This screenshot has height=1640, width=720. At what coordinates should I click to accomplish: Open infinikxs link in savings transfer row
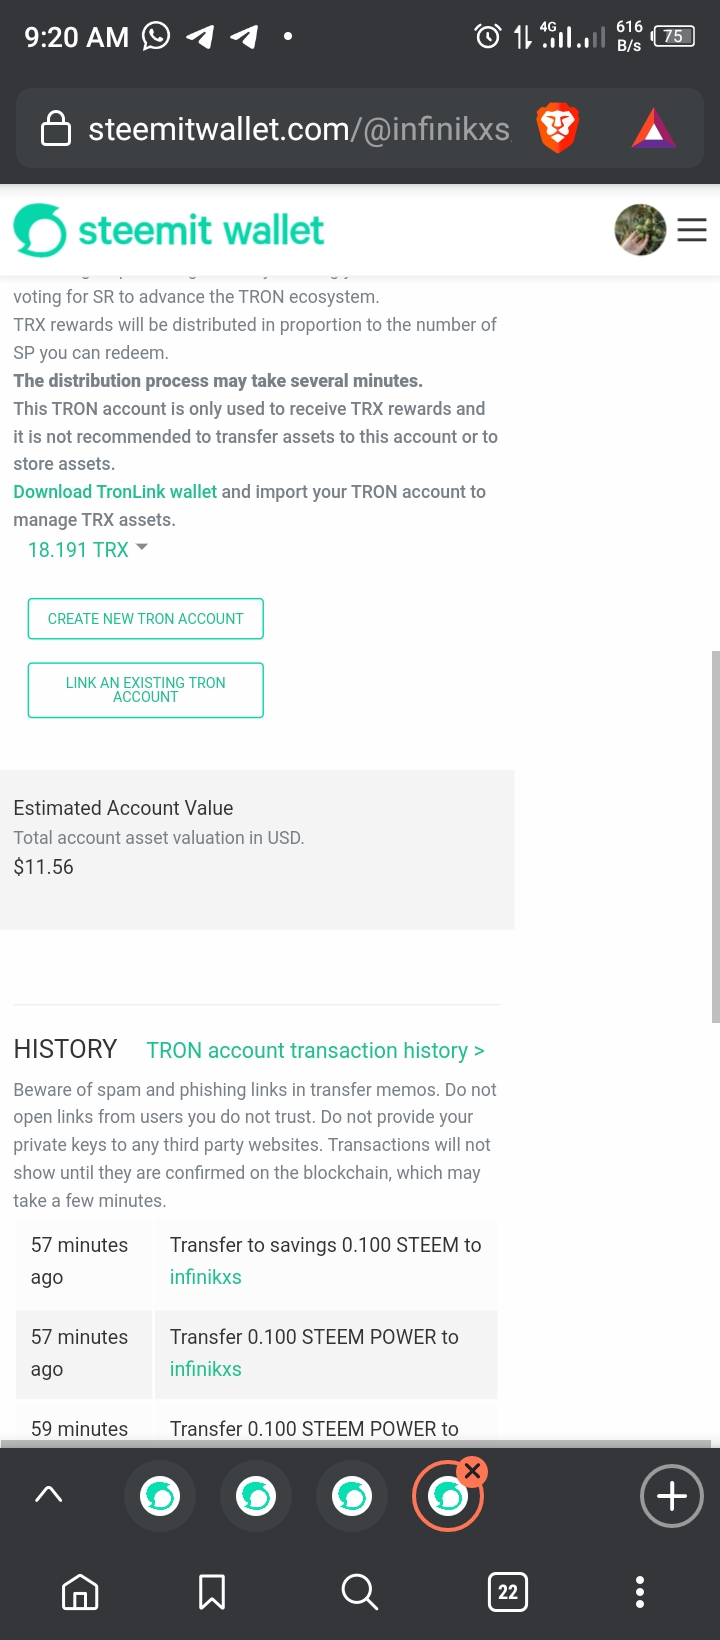click(x=206, y=1277)
